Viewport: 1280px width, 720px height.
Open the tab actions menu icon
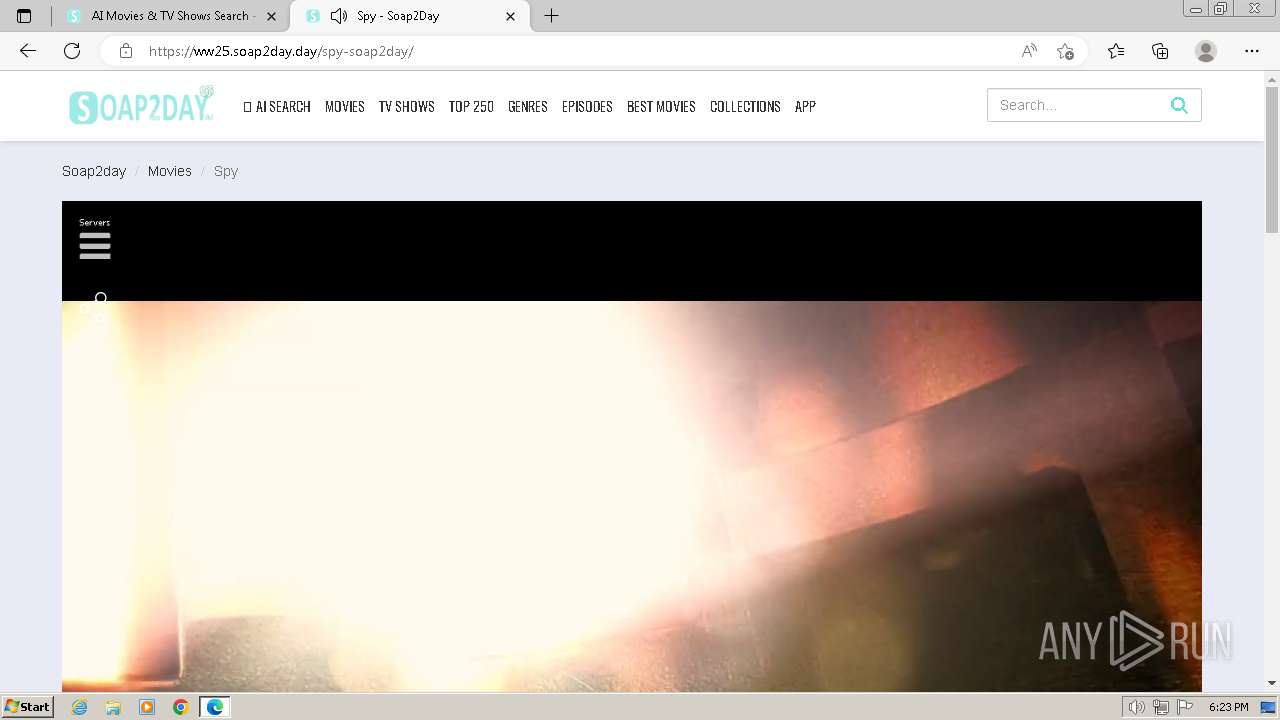click(24, 16)
